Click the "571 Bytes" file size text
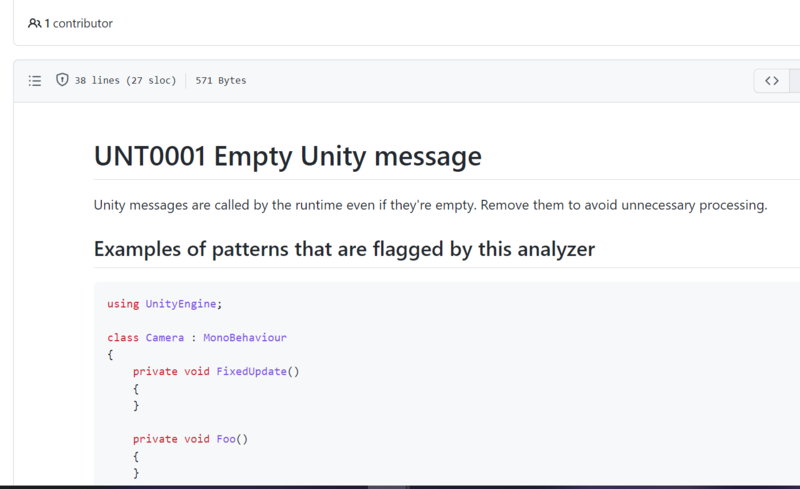The width and height of the screenshot is (800, 489). [220, 81]
